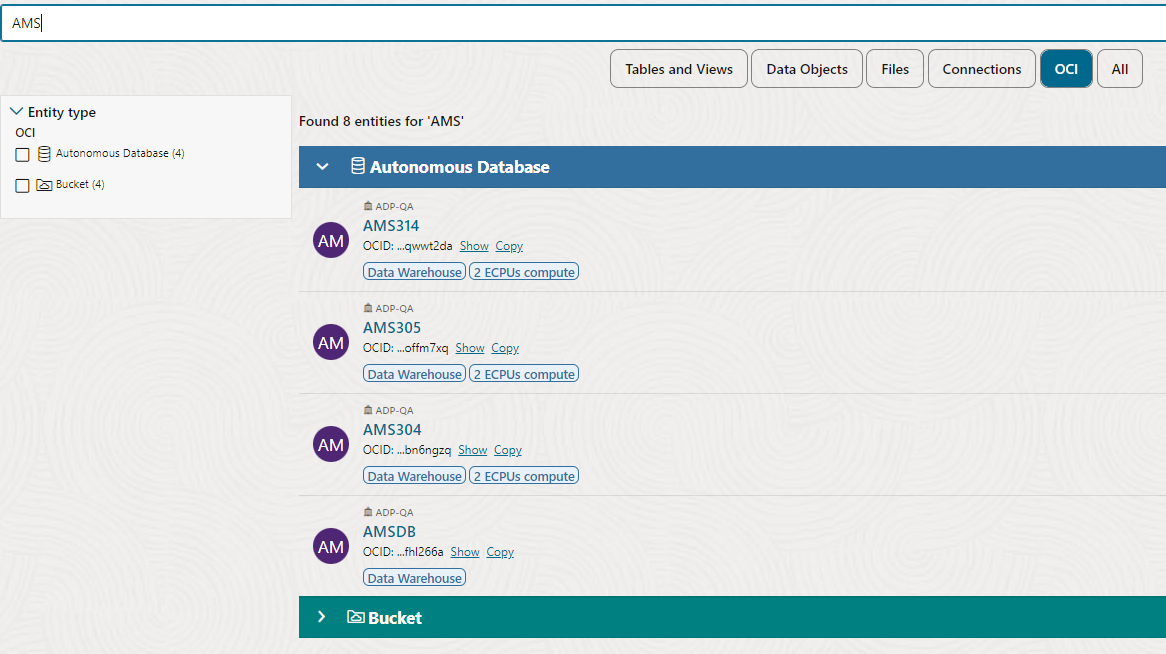The image size is (1166, 654).
Task: Select the AM avatar for AMS304
Action: click(x=330, y=444)
